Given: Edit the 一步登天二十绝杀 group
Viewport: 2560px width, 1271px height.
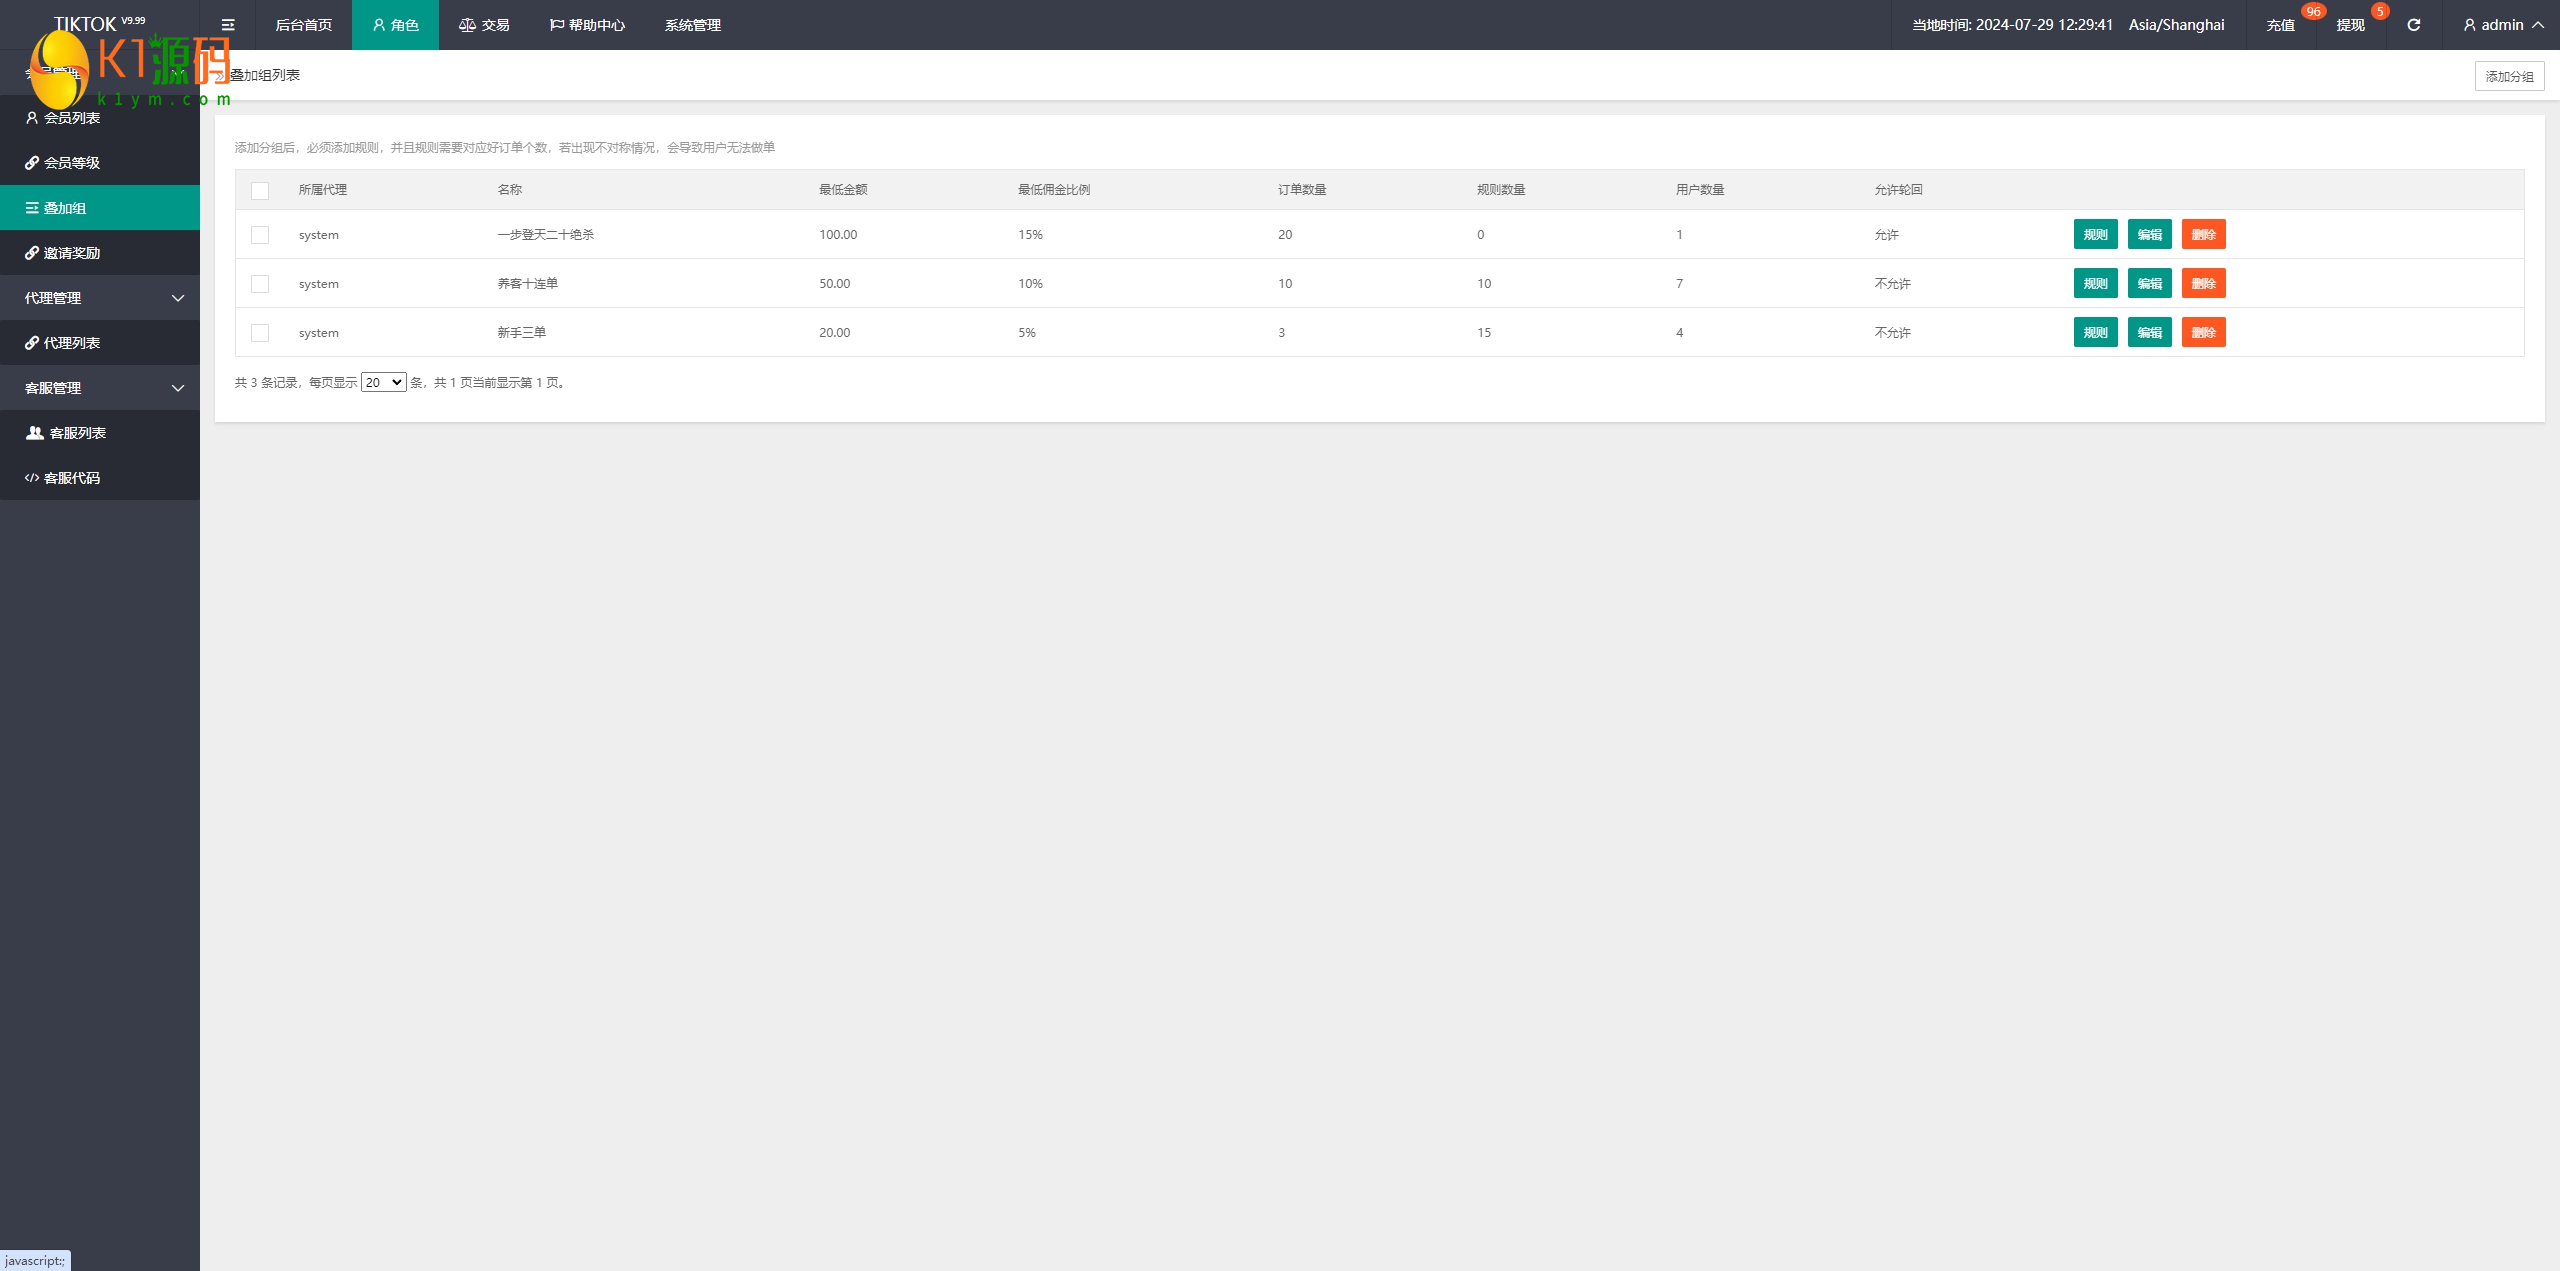Looking at the screenshot, I should [2149, 235].
